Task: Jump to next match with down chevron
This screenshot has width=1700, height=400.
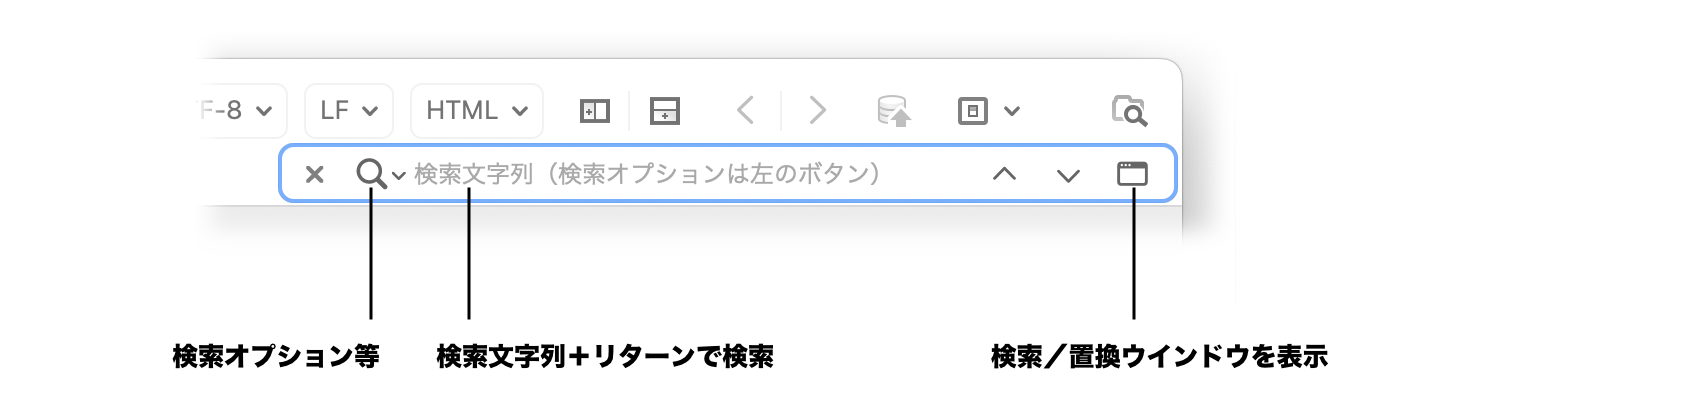Action: pos(1068,176)
